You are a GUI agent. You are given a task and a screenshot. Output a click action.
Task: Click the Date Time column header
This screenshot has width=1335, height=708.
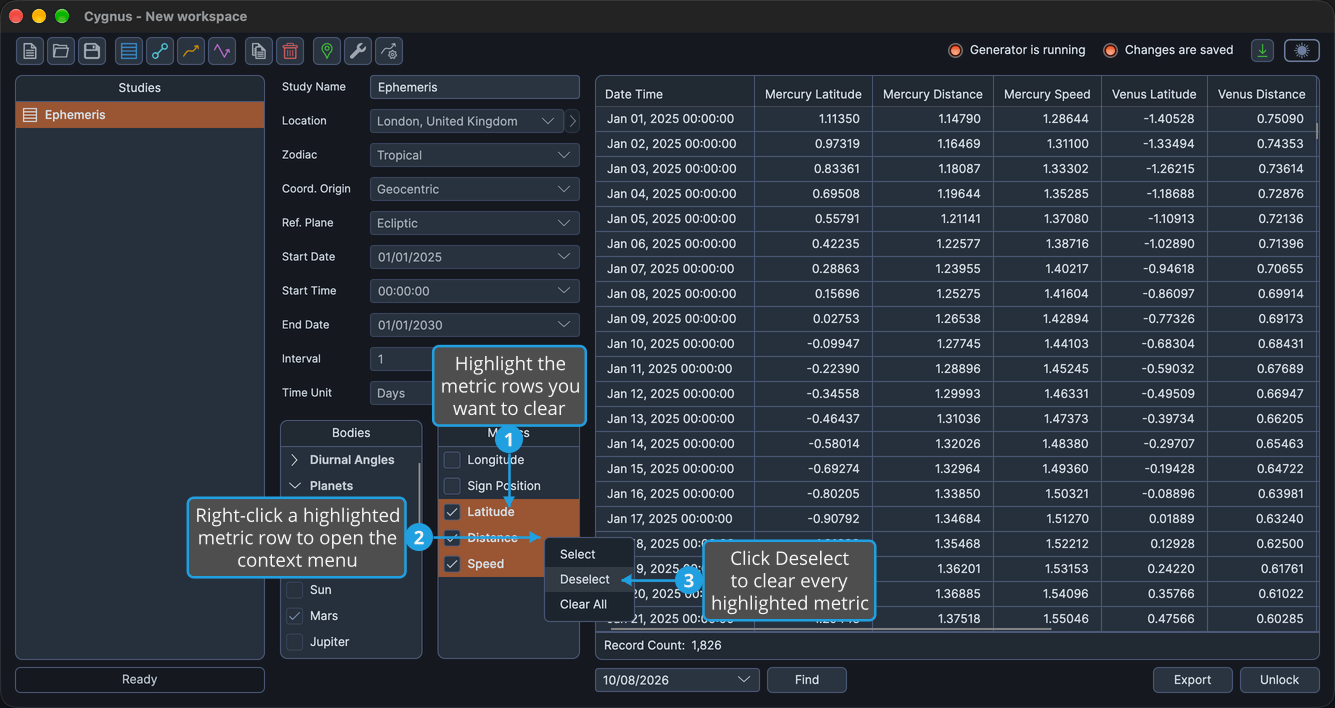675,94
